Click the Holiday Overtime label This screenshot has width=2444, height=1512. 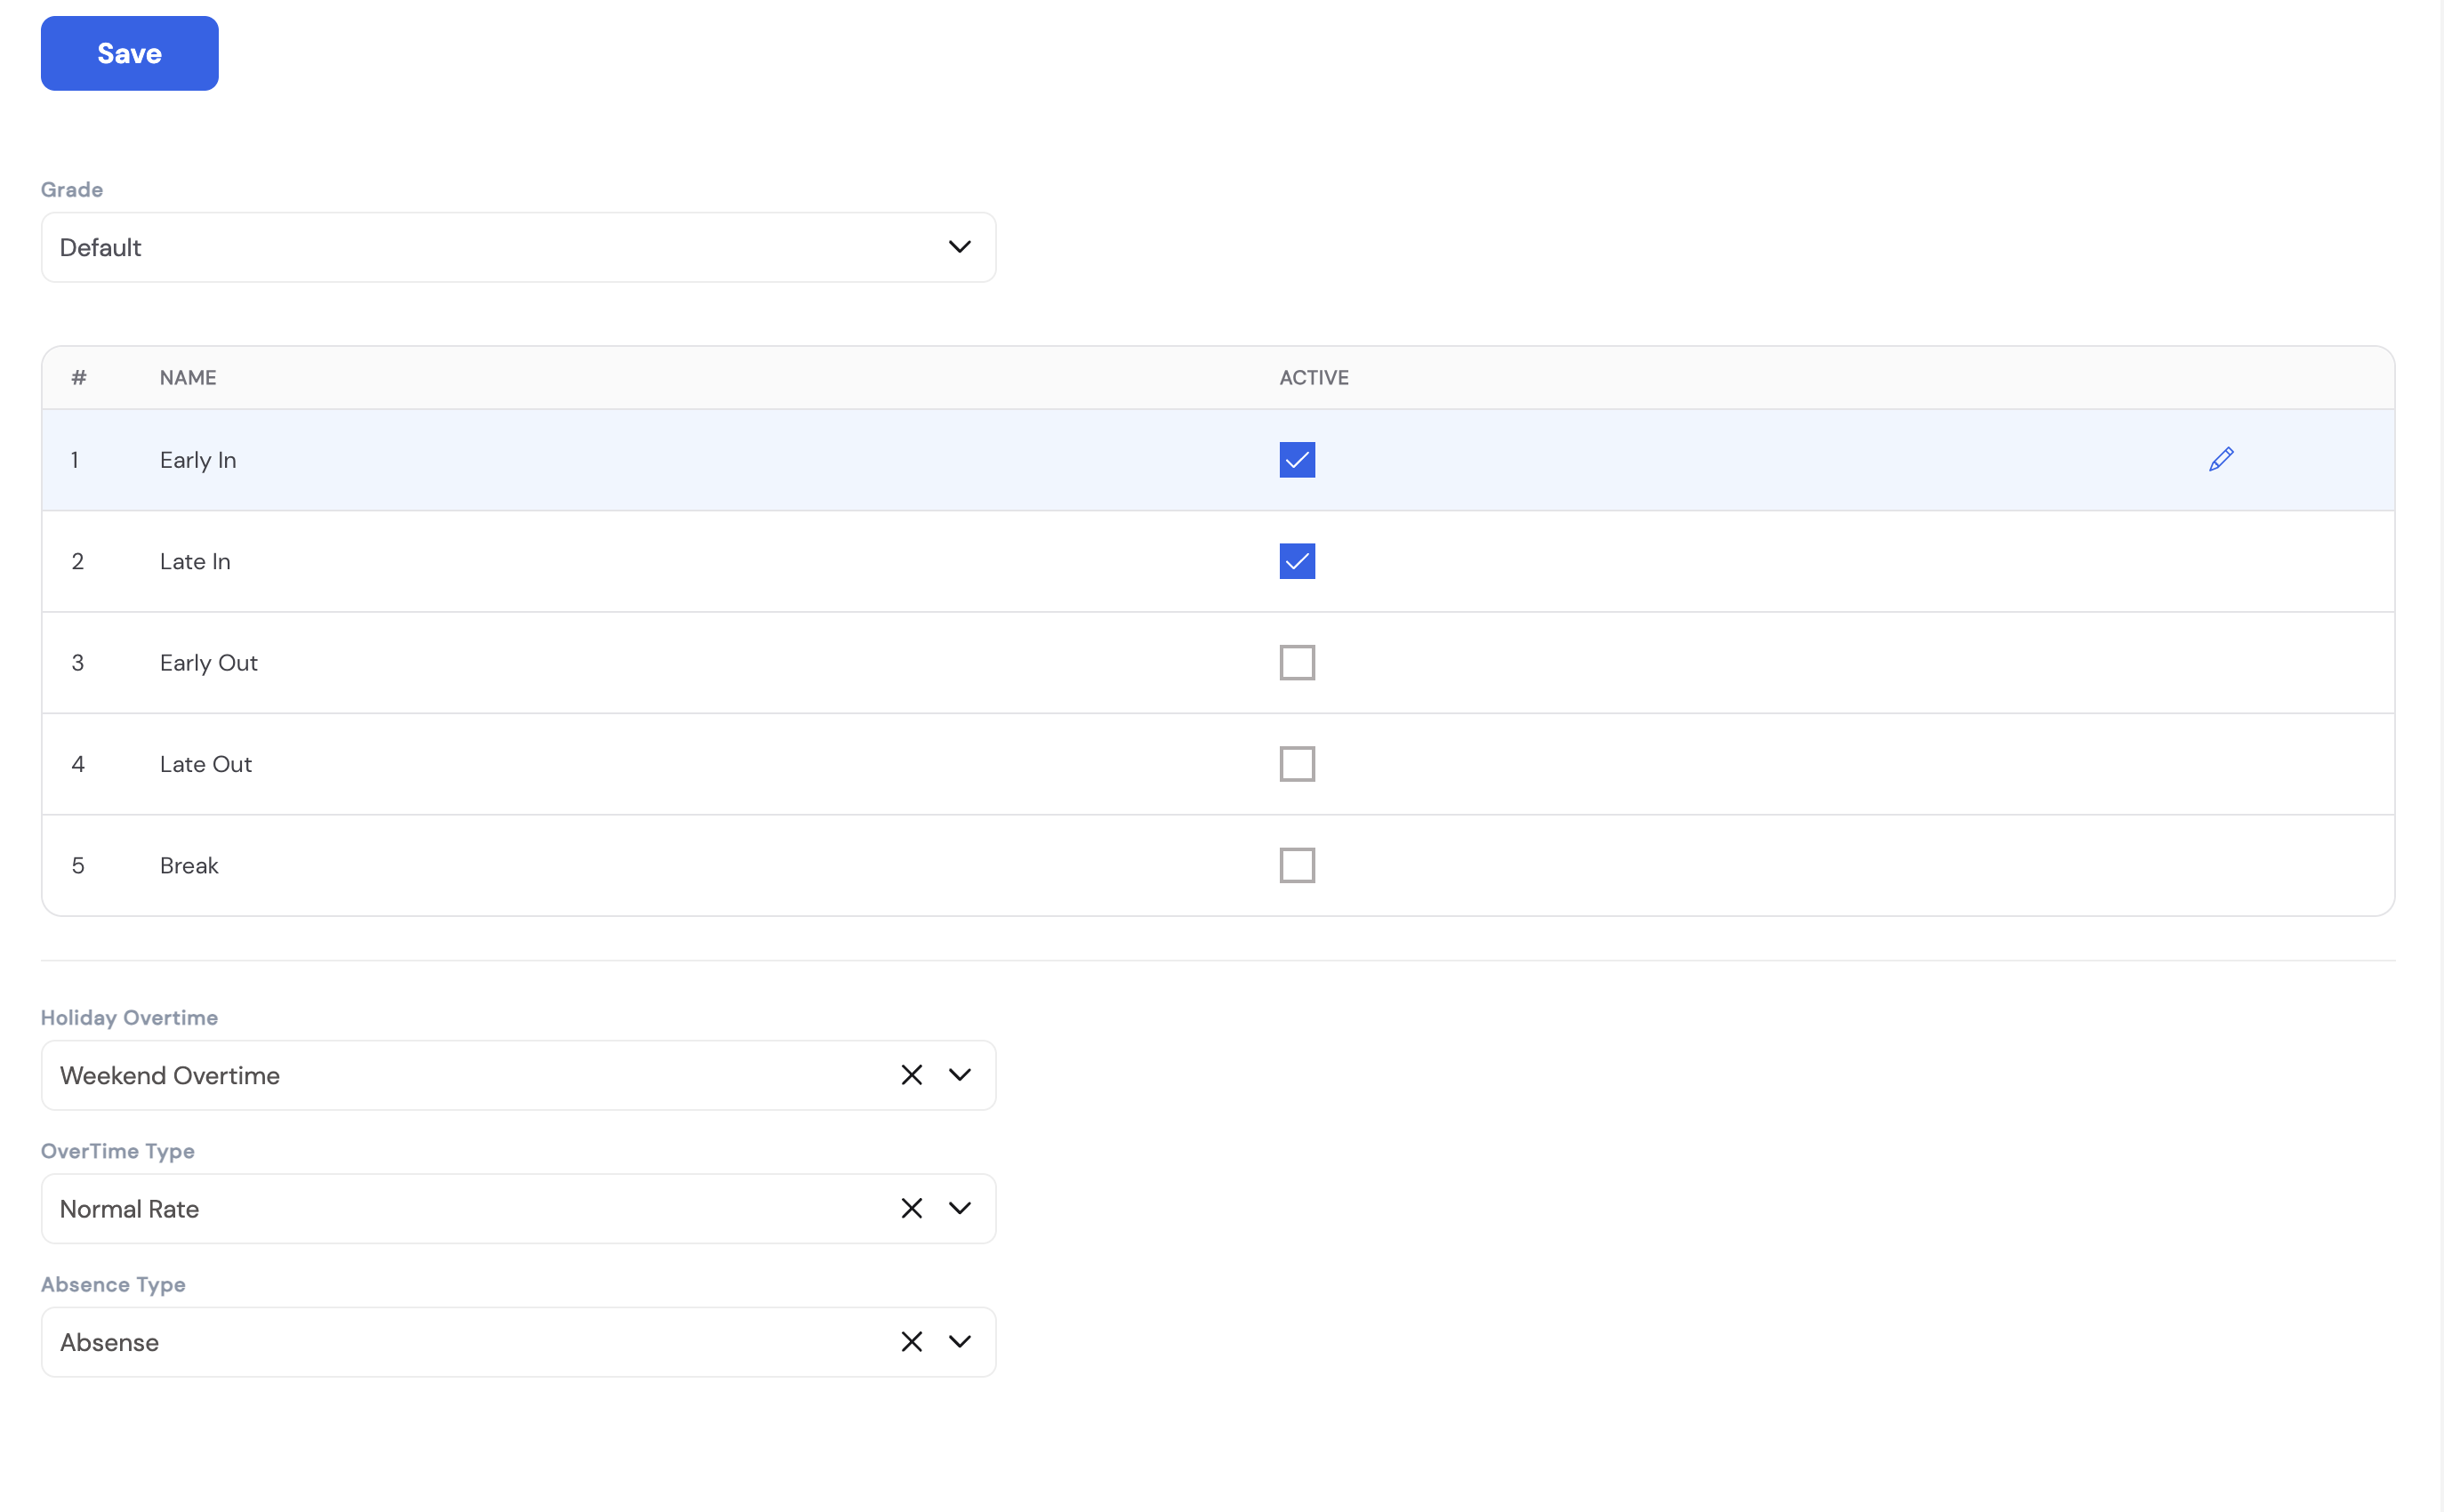[129, 1017]
